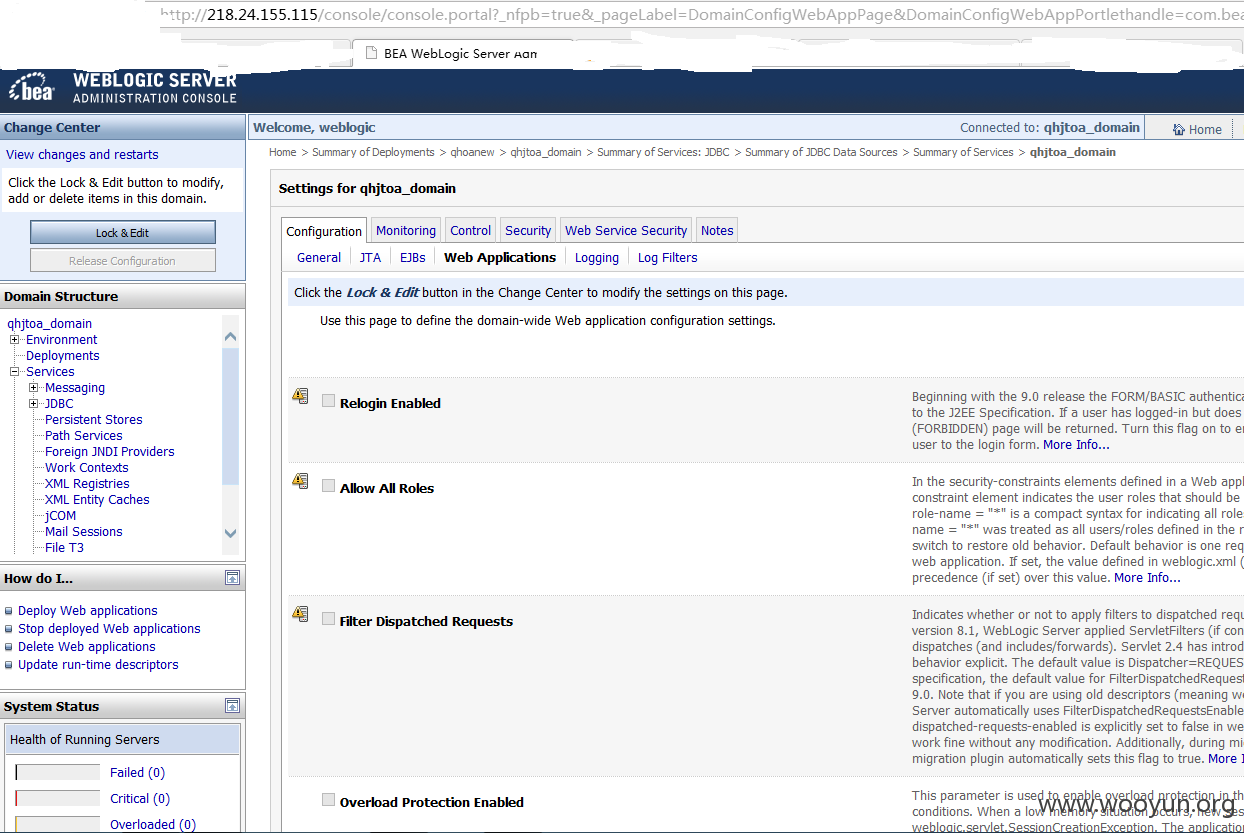1244x833 pixels.
Task: Switch to Log Filters subtab
Action: click(x=668, y=257)
